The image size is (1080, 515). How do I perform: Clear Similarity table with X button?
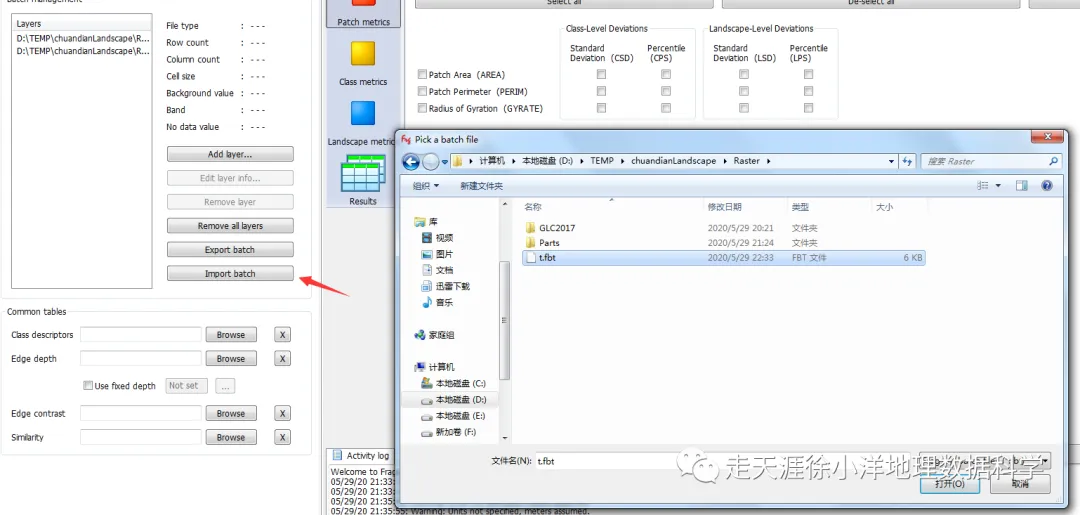point(282,437)
